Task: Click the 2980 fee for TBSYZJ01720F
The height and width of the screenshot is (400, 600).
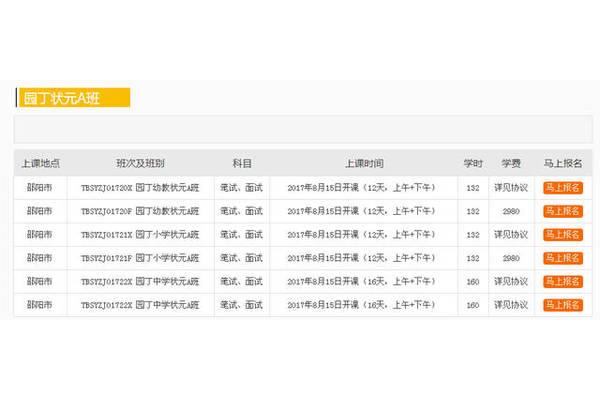Action: tap(511, 211)
